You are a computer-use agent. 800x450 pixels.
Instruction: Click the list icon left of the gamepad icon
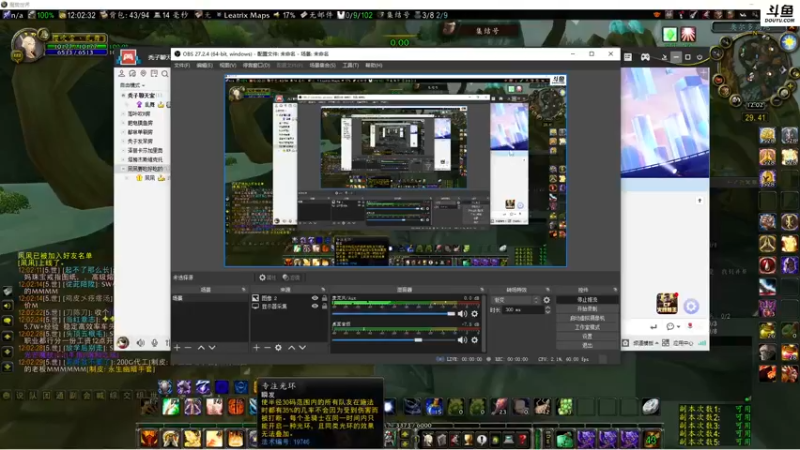[x=628, y=57]
